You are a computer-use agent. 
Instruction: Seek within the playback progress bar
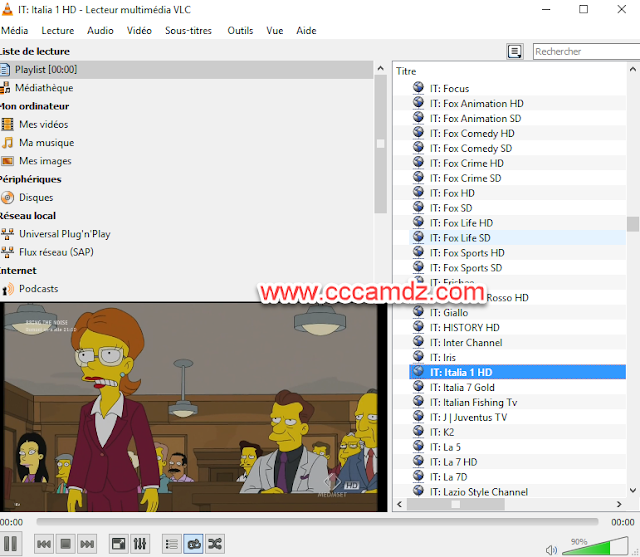(x=317, y=521)
